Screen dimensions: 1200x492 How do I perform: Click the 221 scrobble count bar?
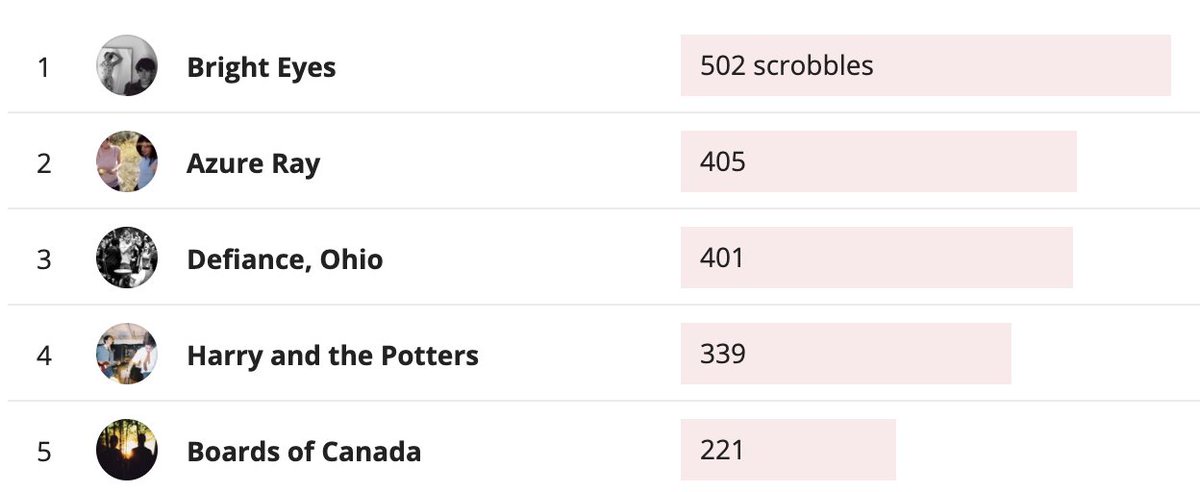tap(788, 450)
